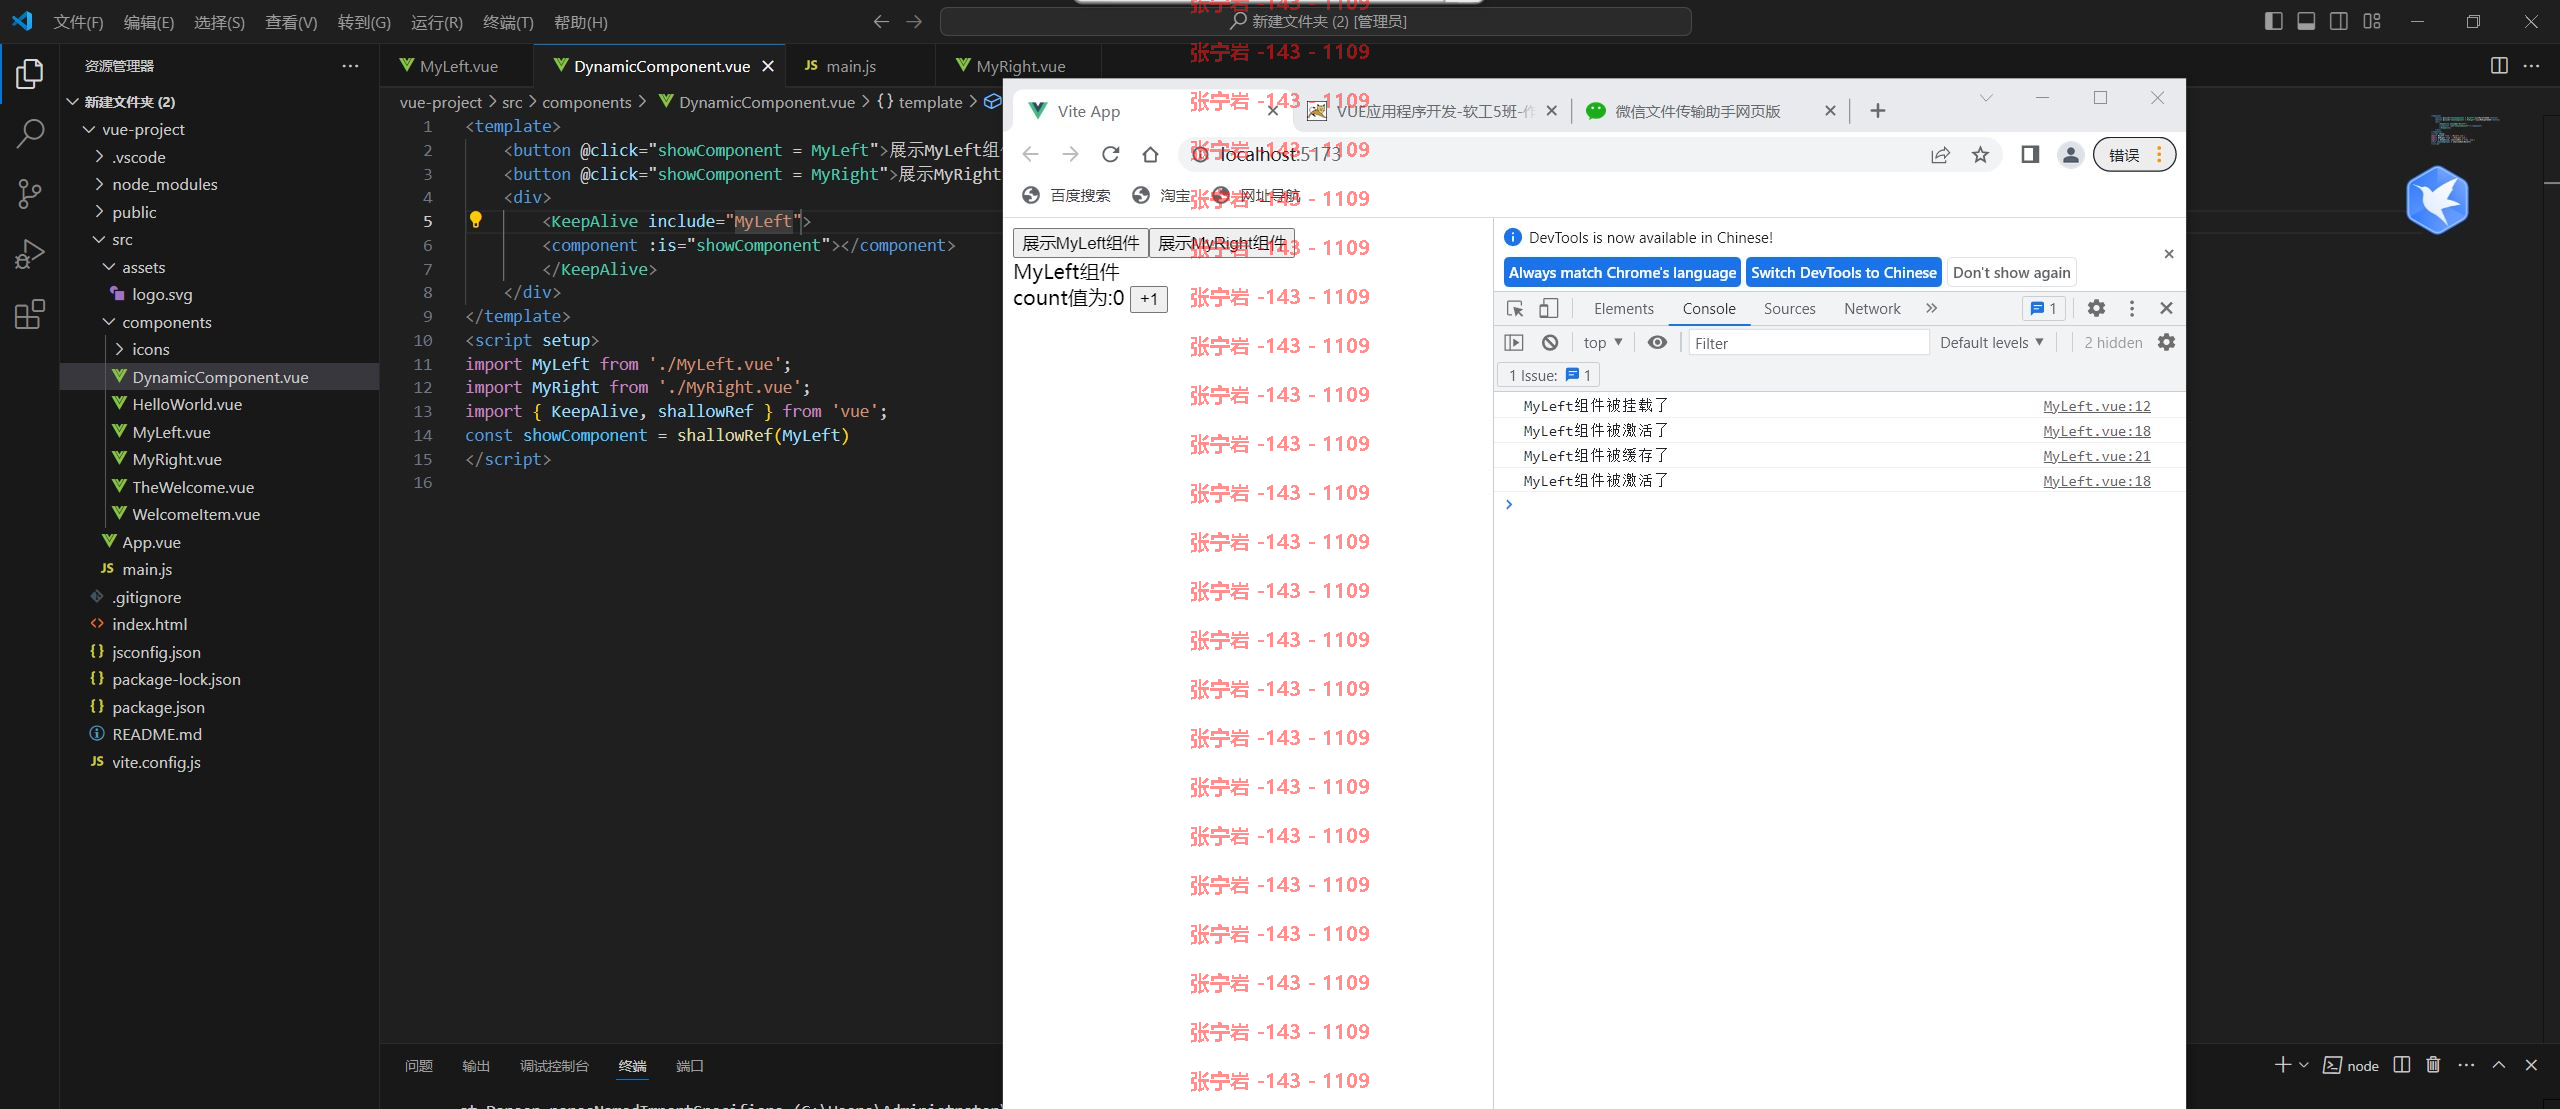Share the current page
The width and height of the screenshot is (2560, 1109).
click(1940, 154)
